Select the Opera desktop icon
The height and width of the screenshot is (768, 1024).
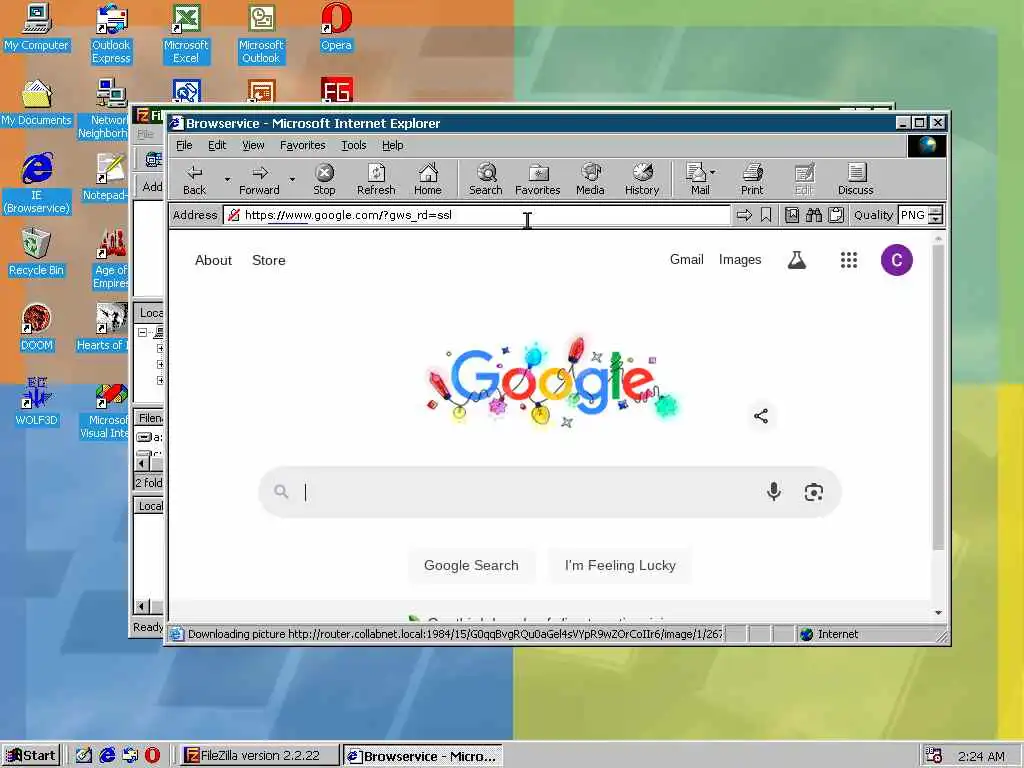(x=336, y=27)
